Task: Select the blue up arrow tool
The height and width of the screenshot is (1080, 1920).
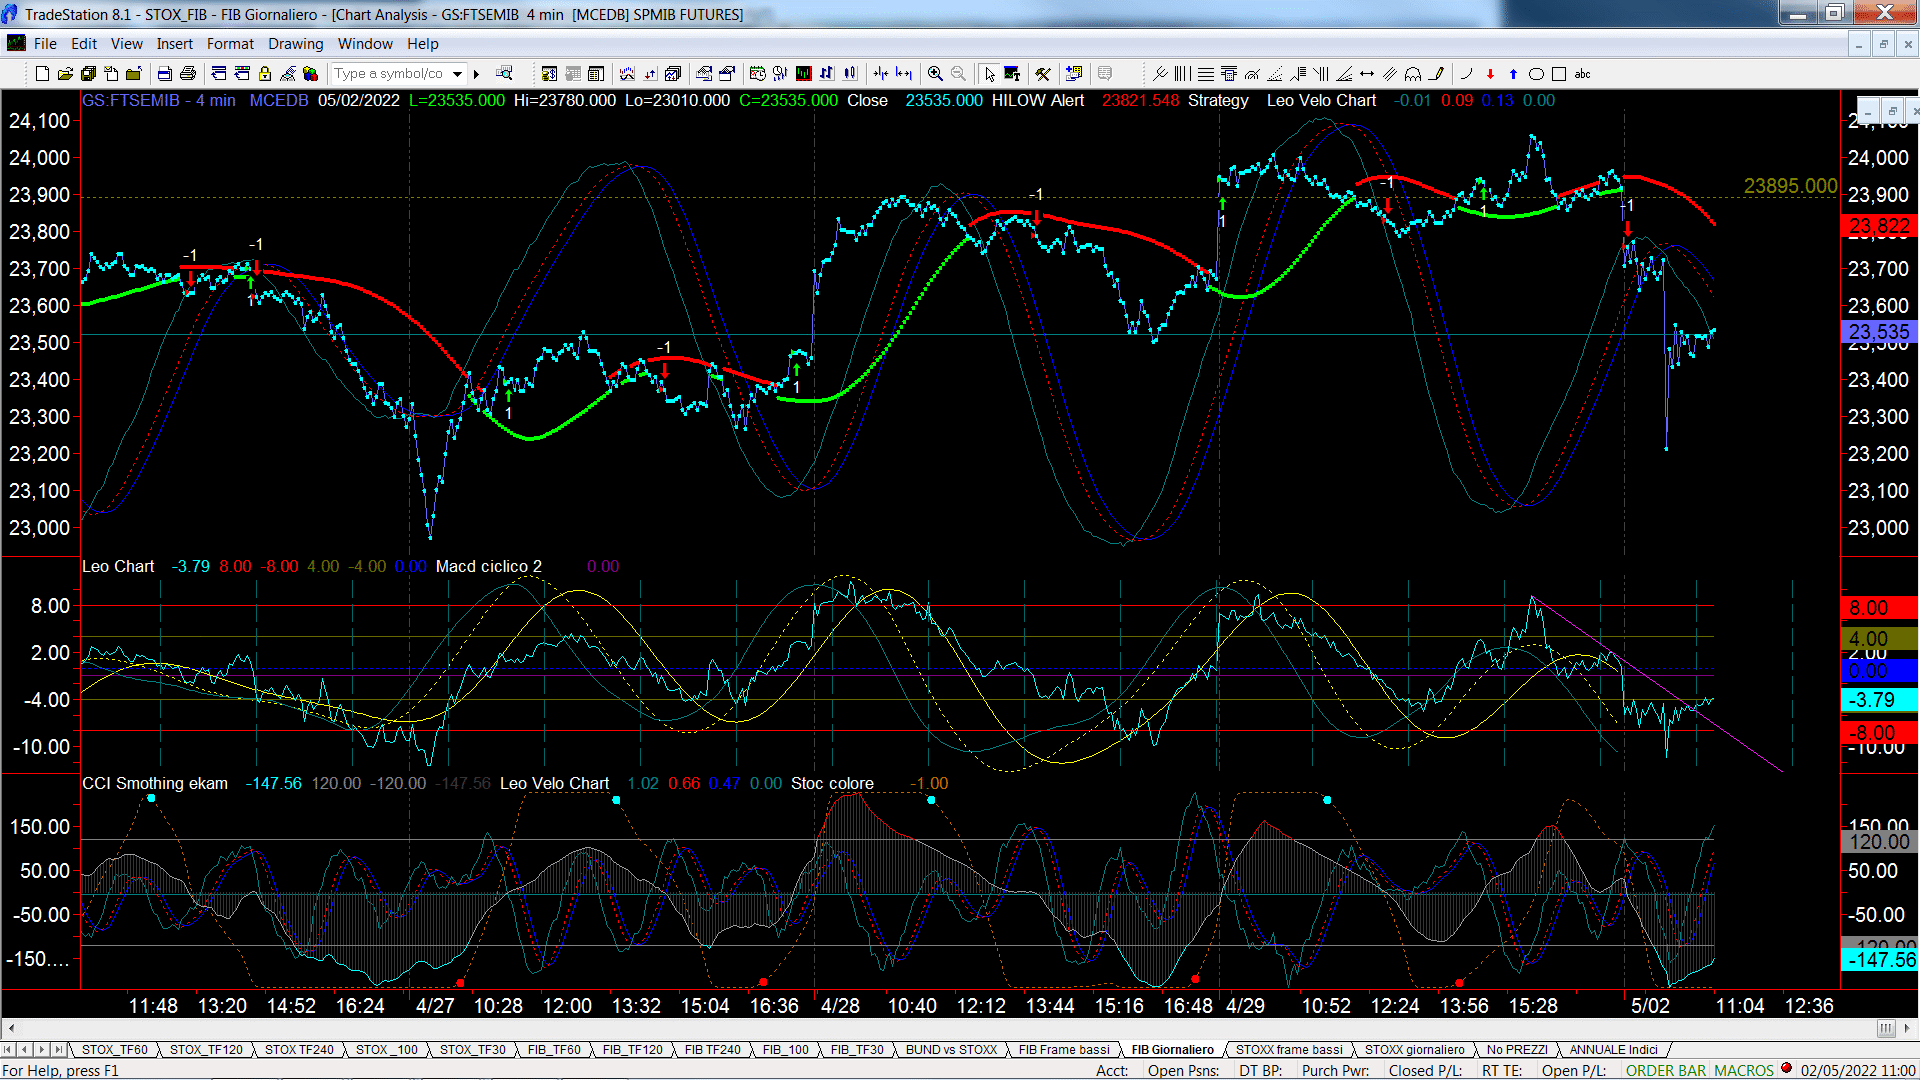Action: click(x=1513, y=73)
